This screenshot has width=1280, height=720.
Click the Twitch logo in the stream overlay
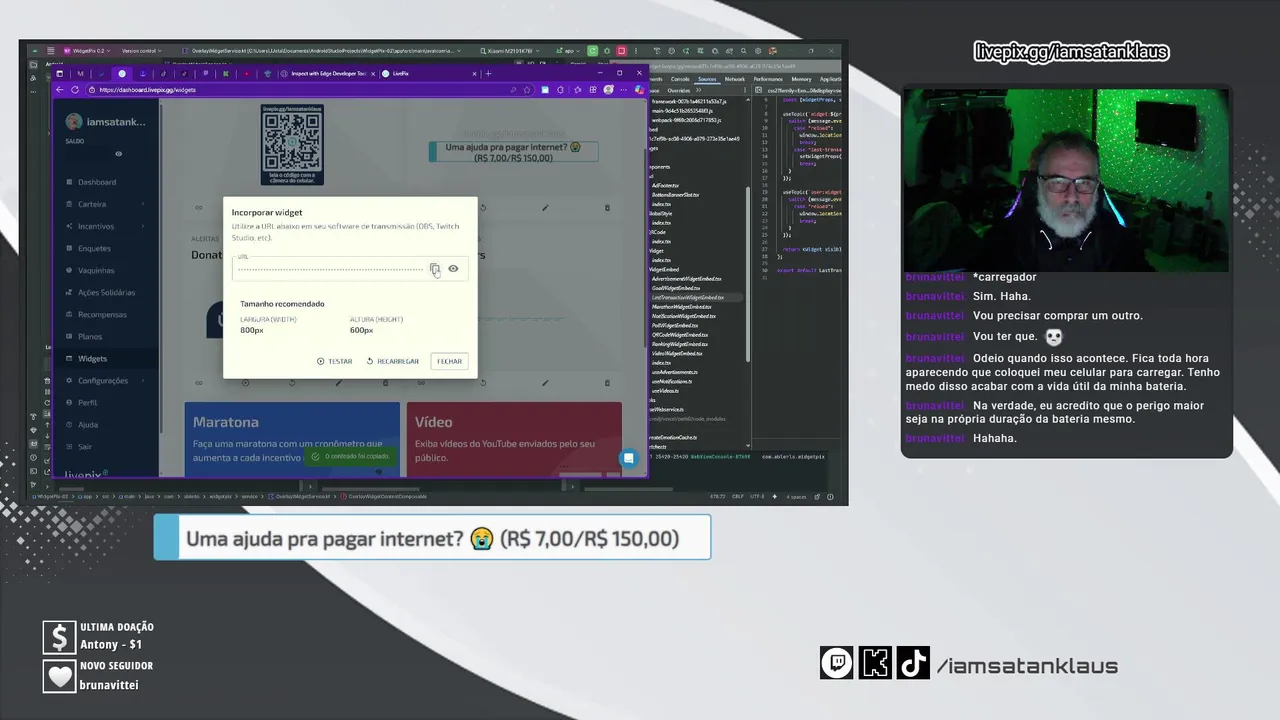837,663
